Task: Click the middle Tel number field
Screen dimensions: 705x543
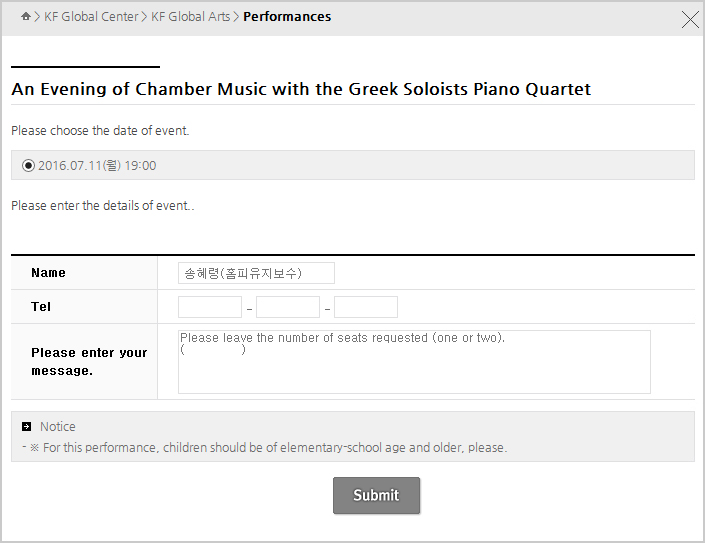Action: [x=288, y=307]
